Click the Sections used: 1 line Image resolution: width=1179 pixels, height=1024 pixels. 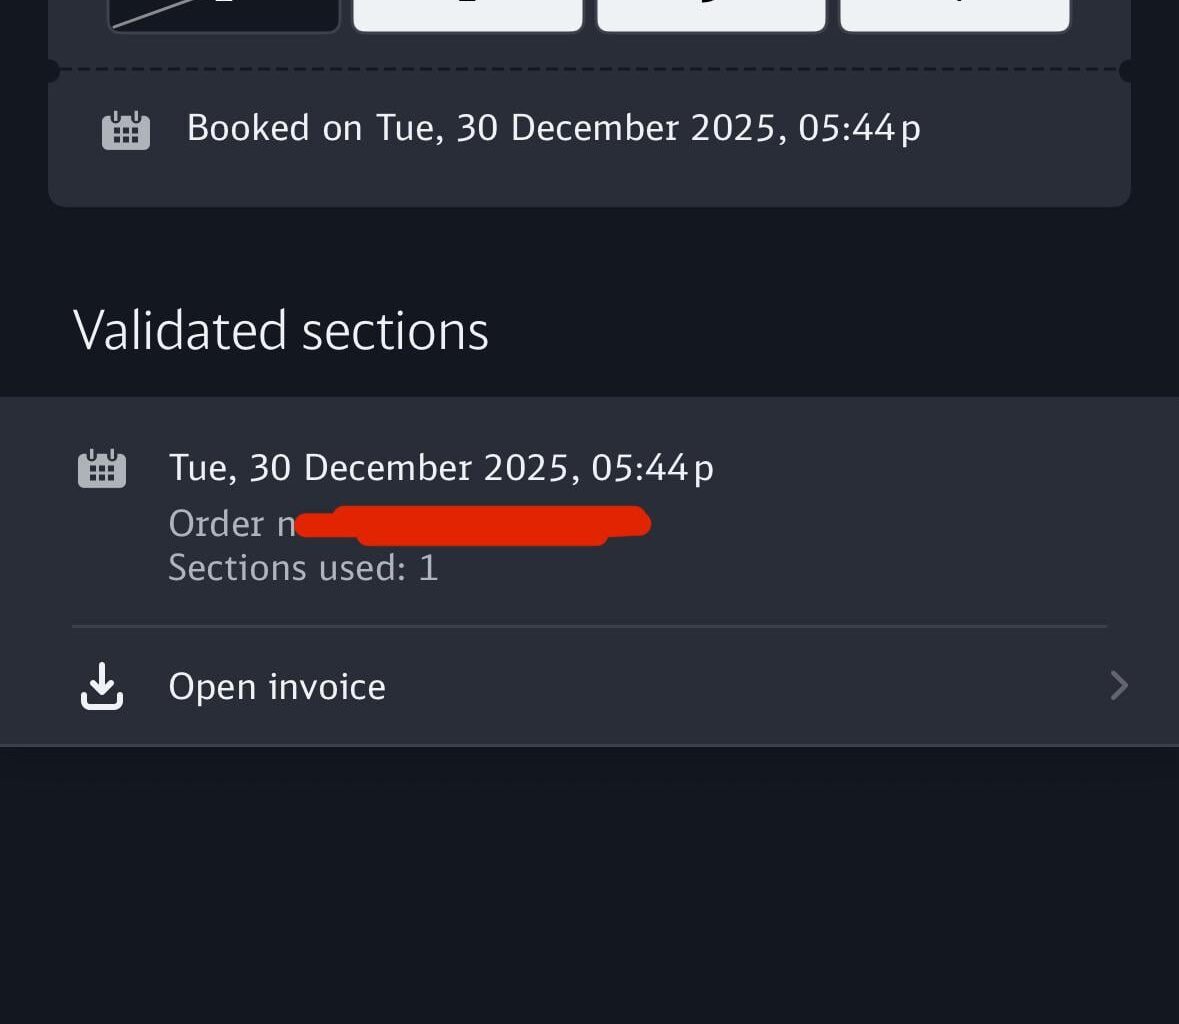pyautogui.click(x=303, y=567)
